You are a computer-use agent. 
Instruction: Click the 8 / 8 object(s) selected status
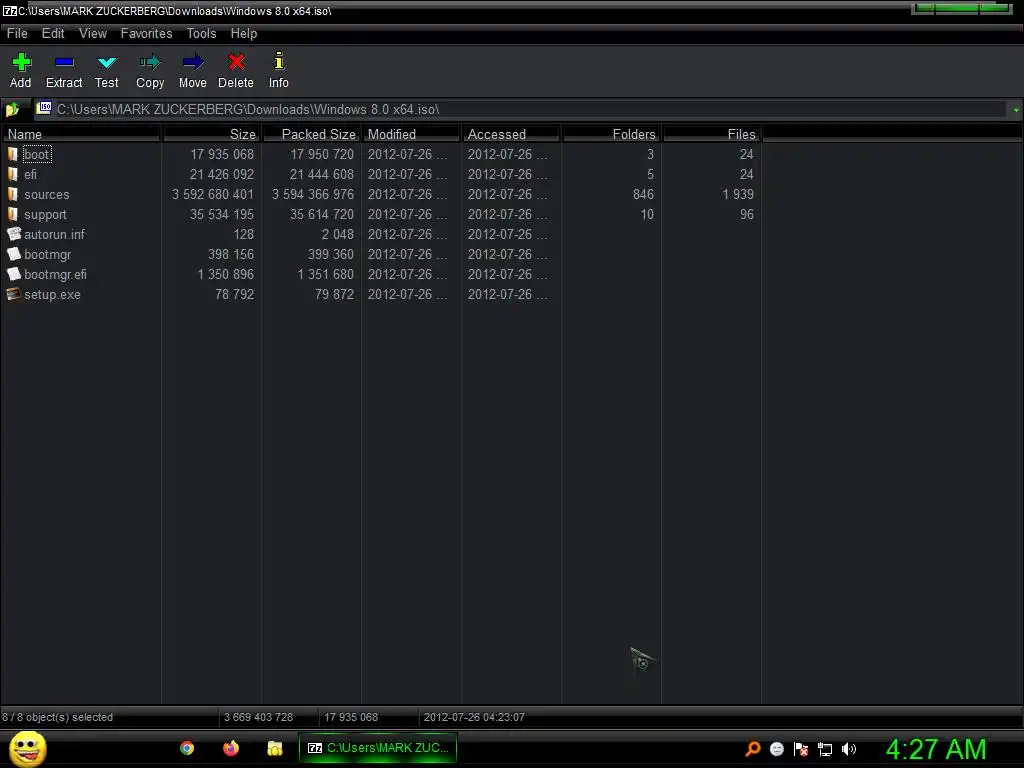pyautogui.click(x=57, y=717)
